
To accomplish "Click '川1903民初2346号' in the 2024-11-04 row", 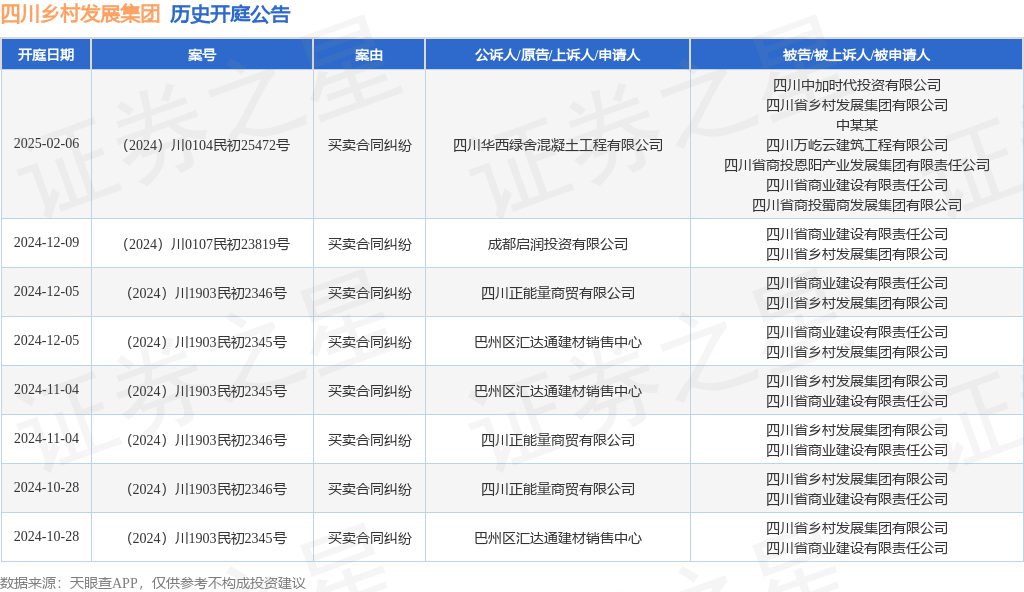I will [x=231, y=440].
